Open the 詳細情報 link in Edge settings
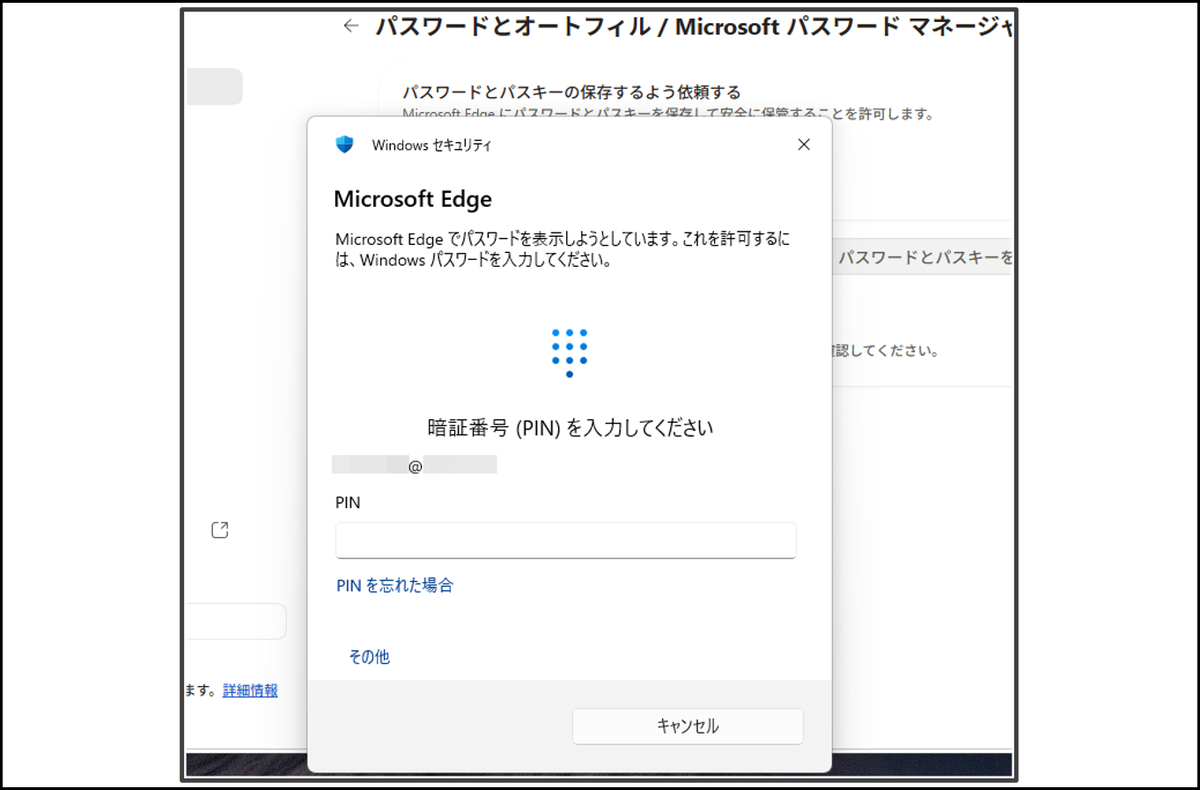 (250, 690)
